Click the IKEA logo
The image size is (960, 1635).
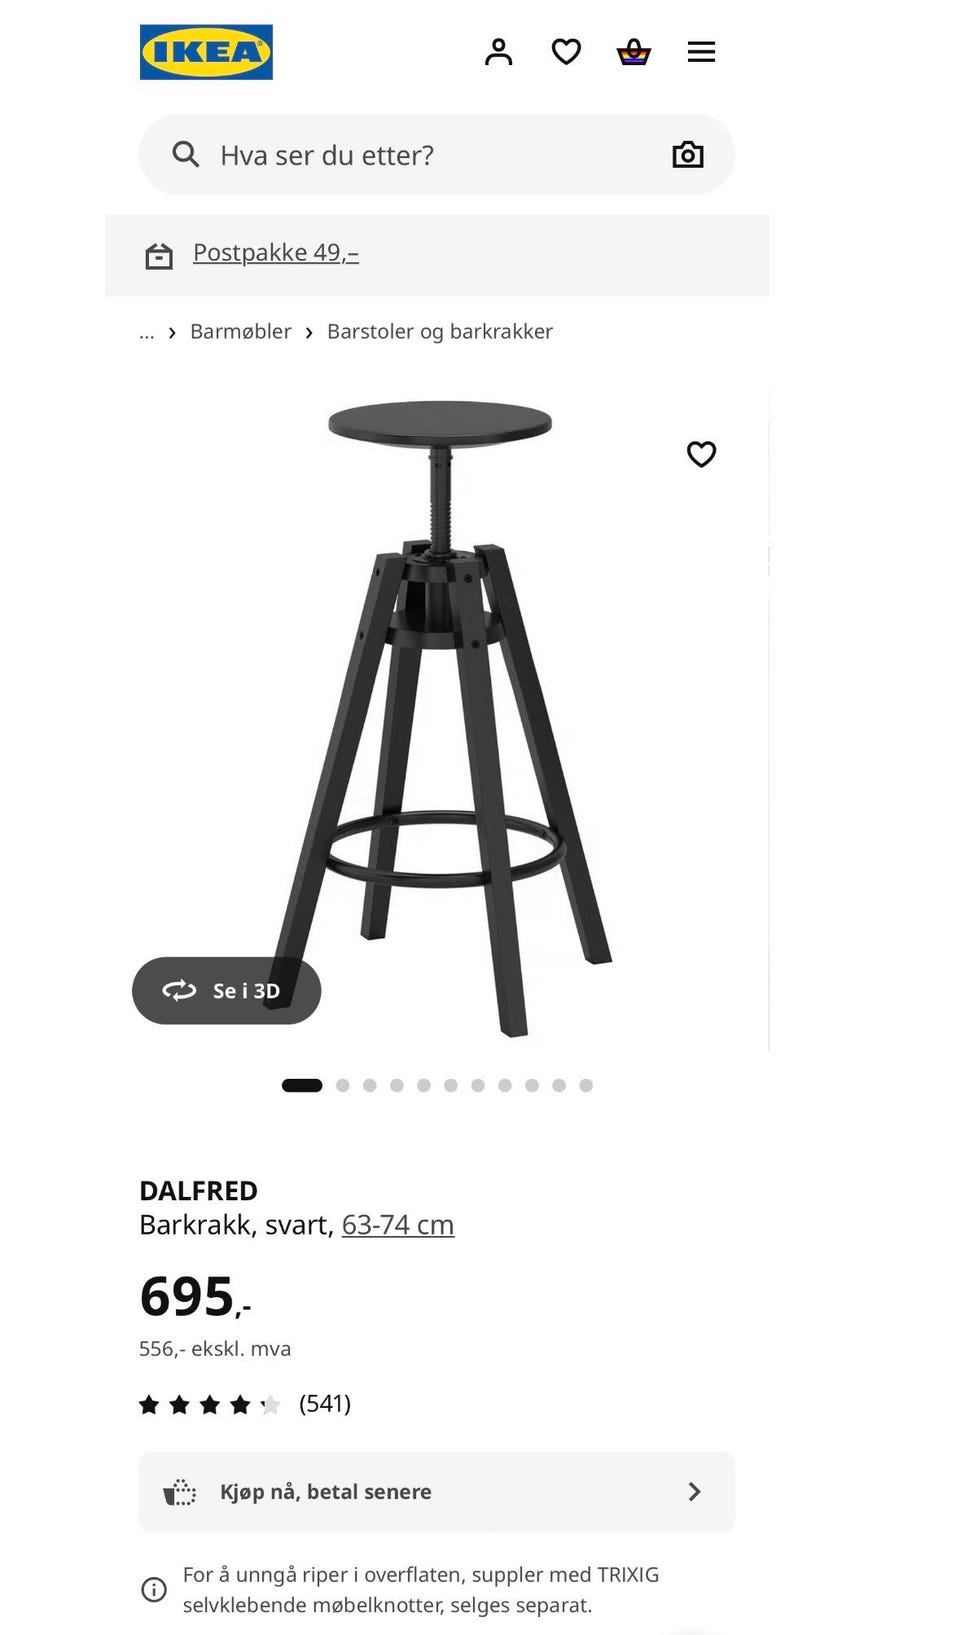click(206, 52)
